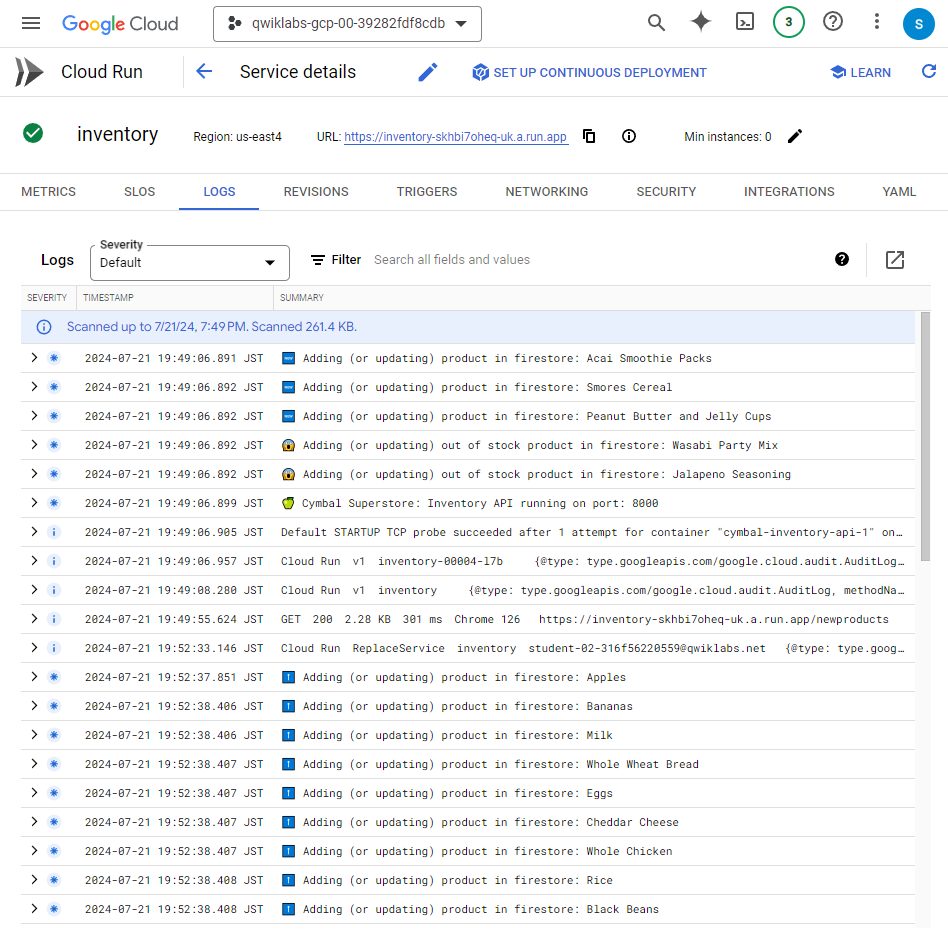Show URL info circle icon
Image resolution: width=948 pixels, height=950 pixels.
(629, 136)
